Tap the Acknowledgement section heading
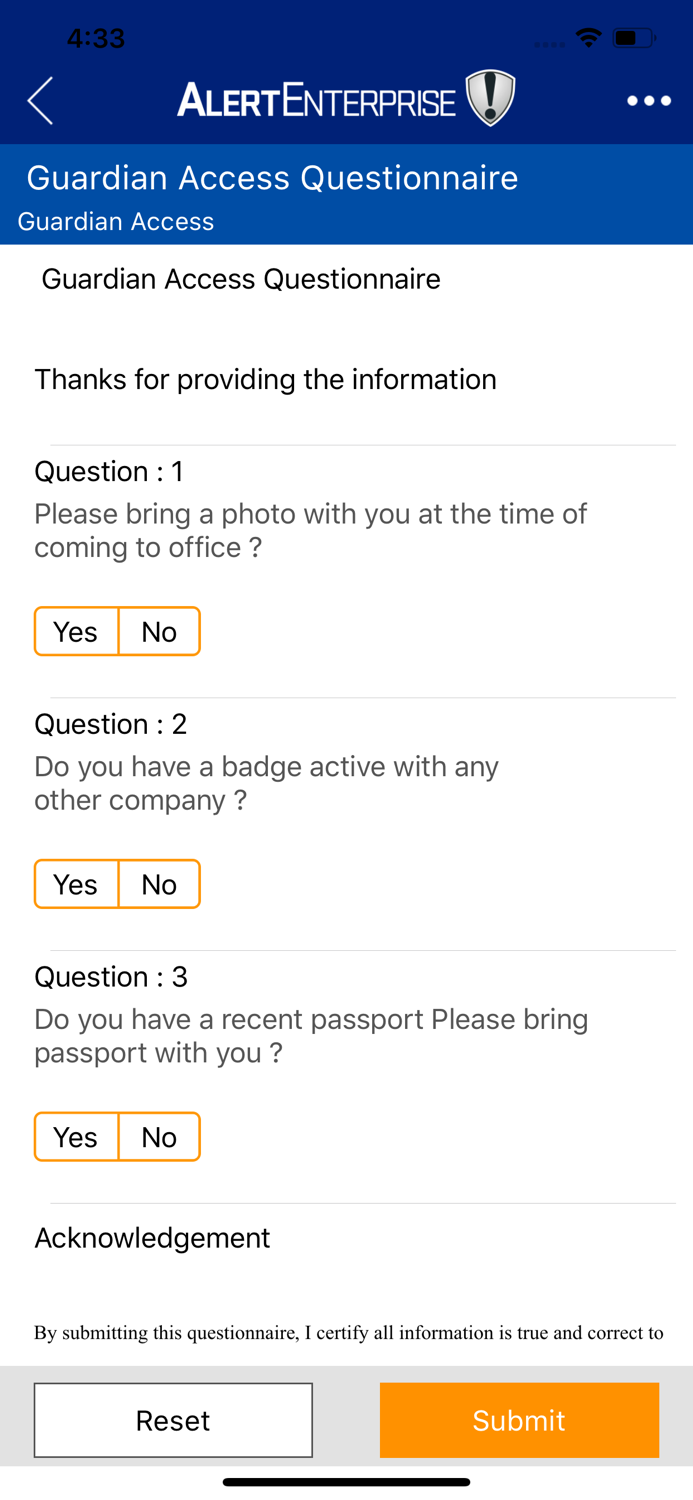693x1500 pixels. click(152, 1238)
